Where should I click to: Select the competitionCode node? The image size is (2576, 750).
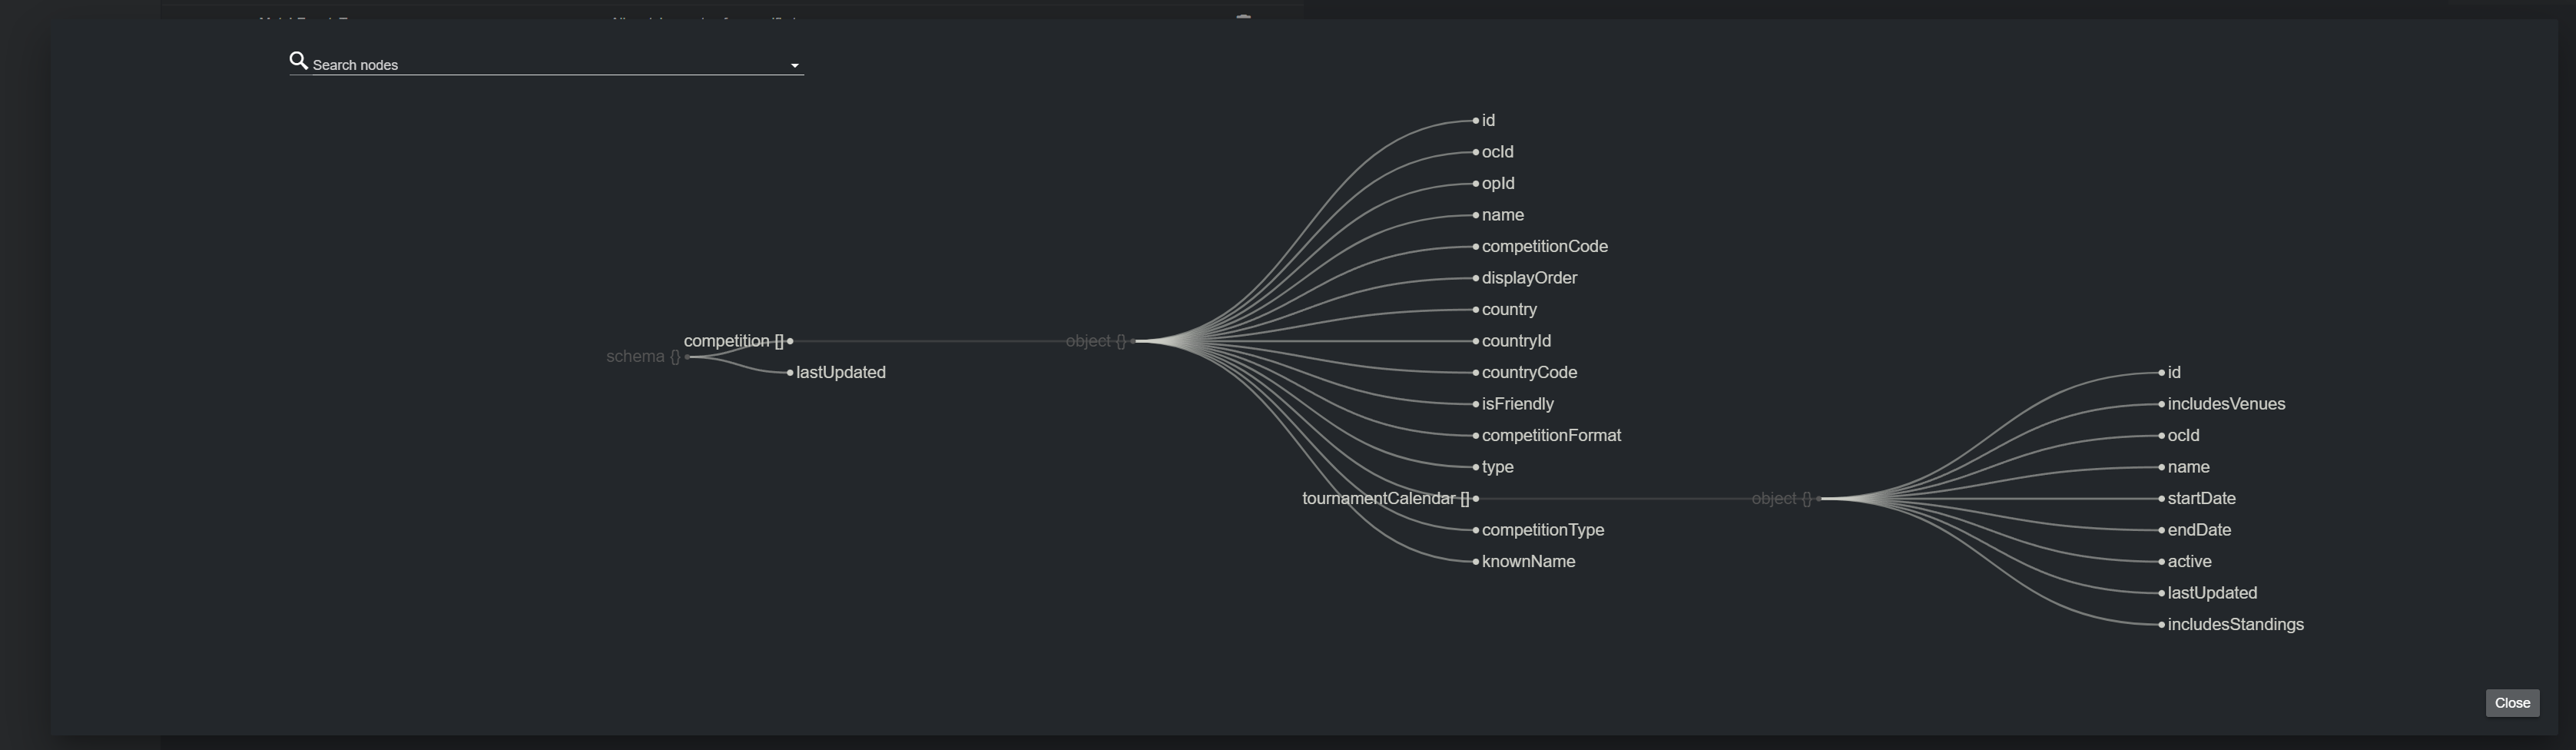click(1544, 247)
